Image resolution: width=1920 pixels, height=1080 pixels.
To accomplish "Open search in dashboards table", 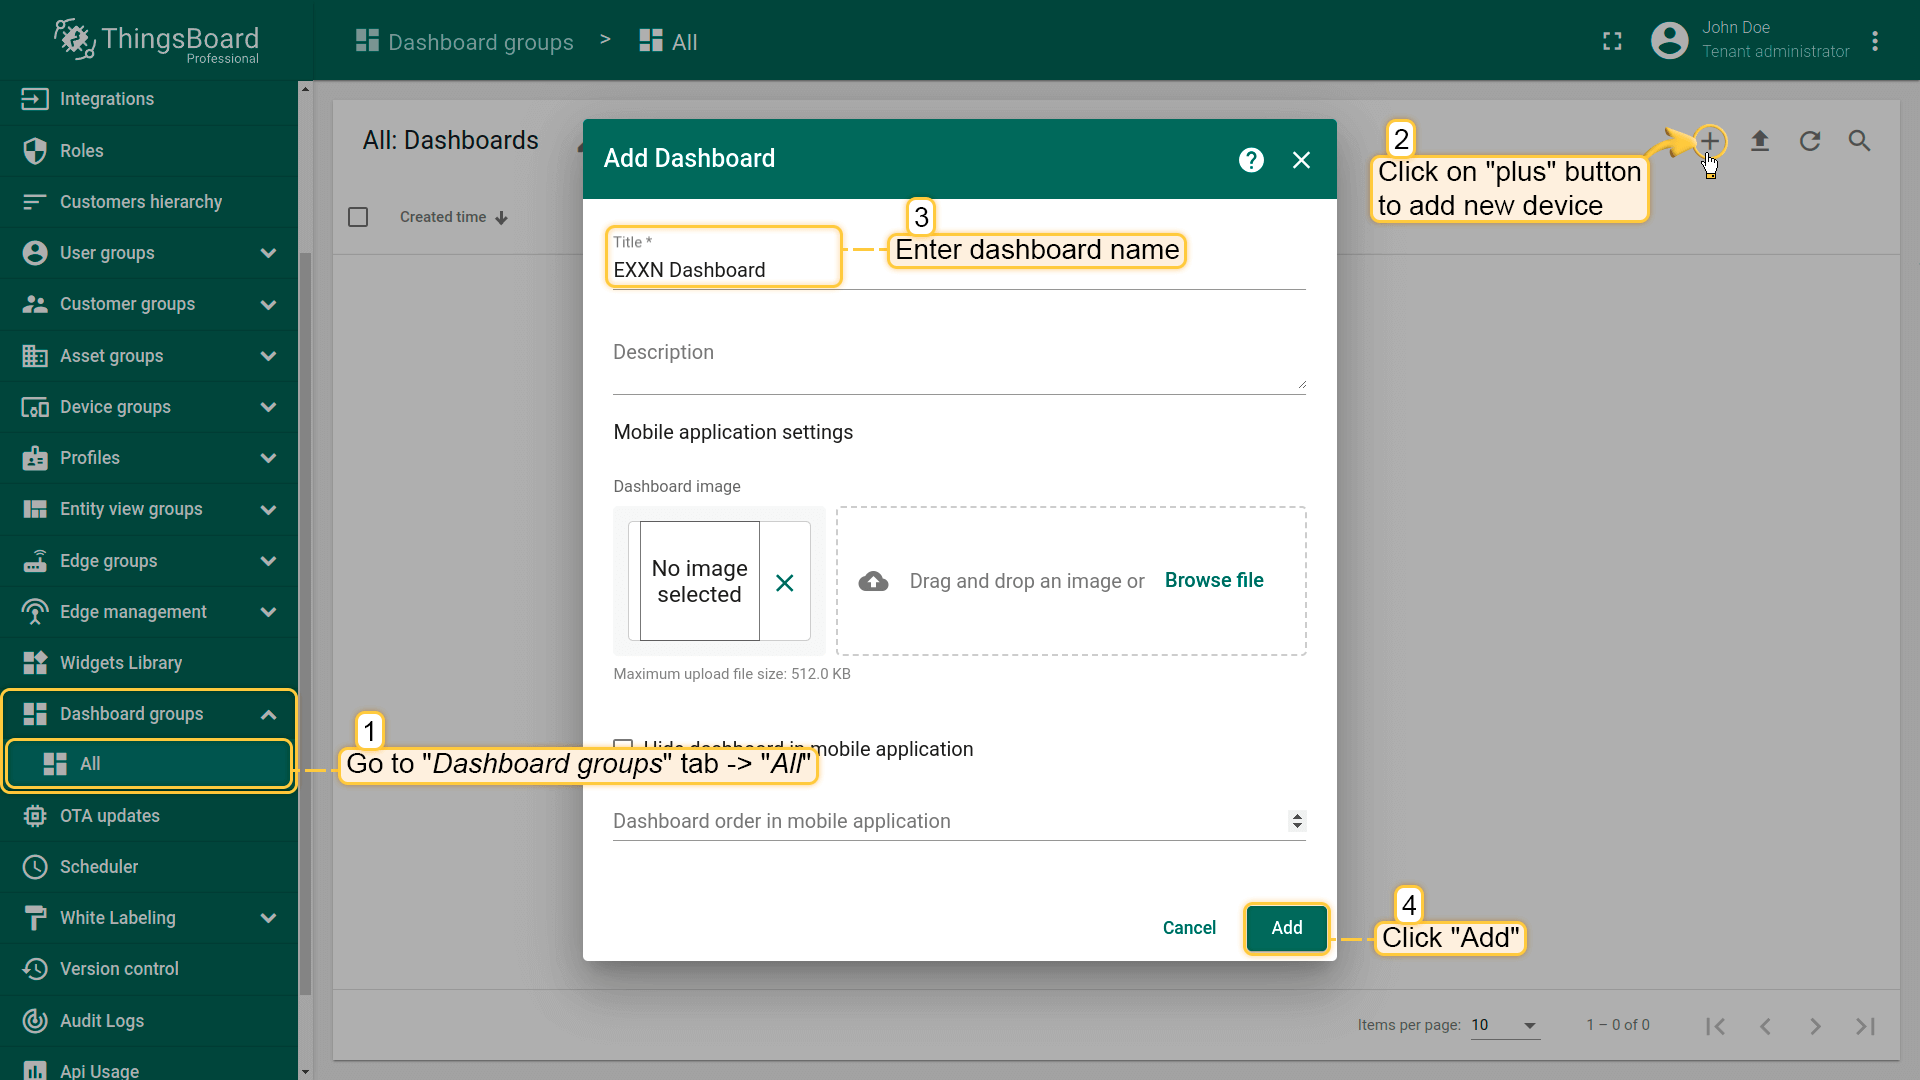I will tap(1859, 141).
